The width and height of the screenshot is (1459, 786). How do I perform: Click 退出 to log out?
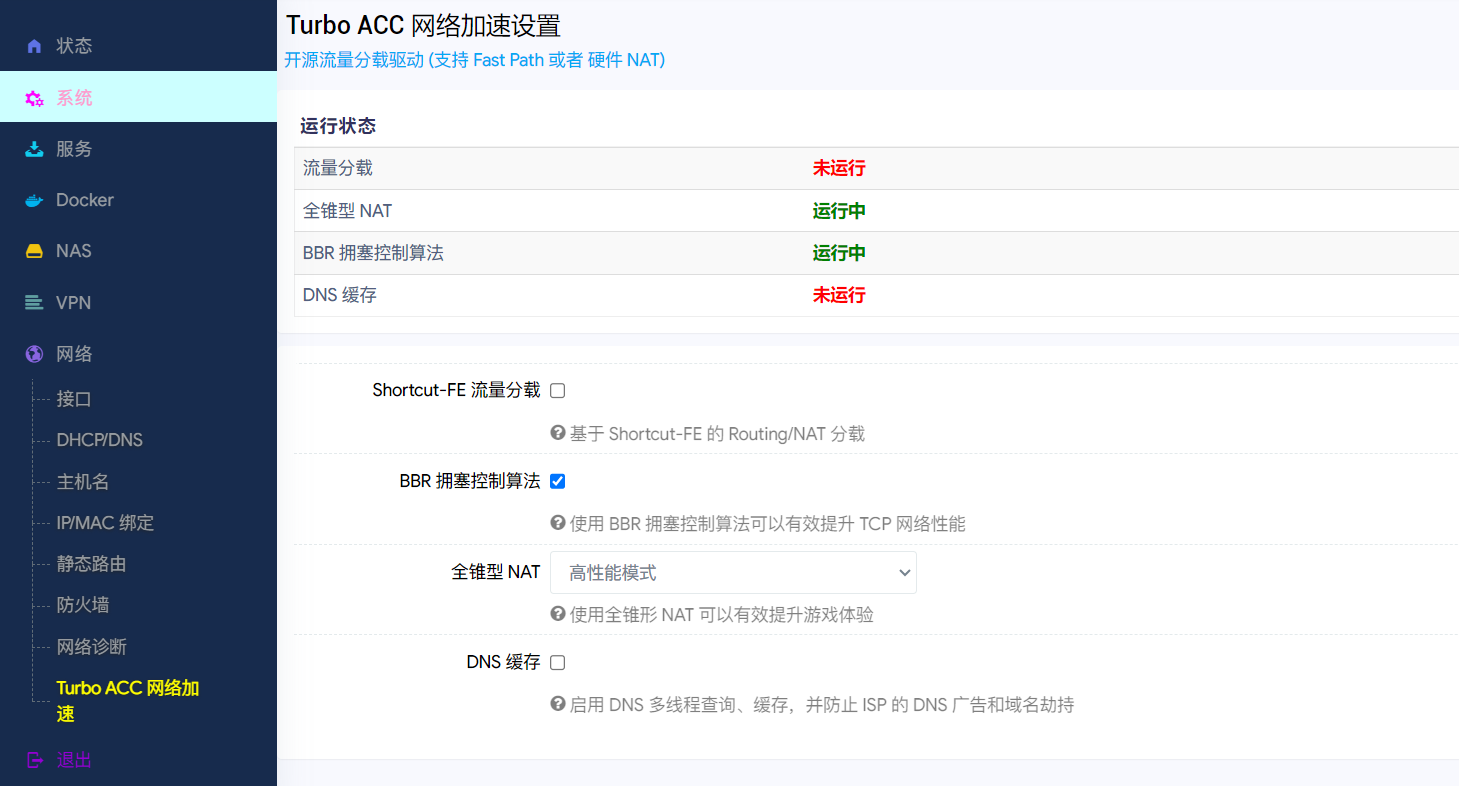tap(74, 760)
